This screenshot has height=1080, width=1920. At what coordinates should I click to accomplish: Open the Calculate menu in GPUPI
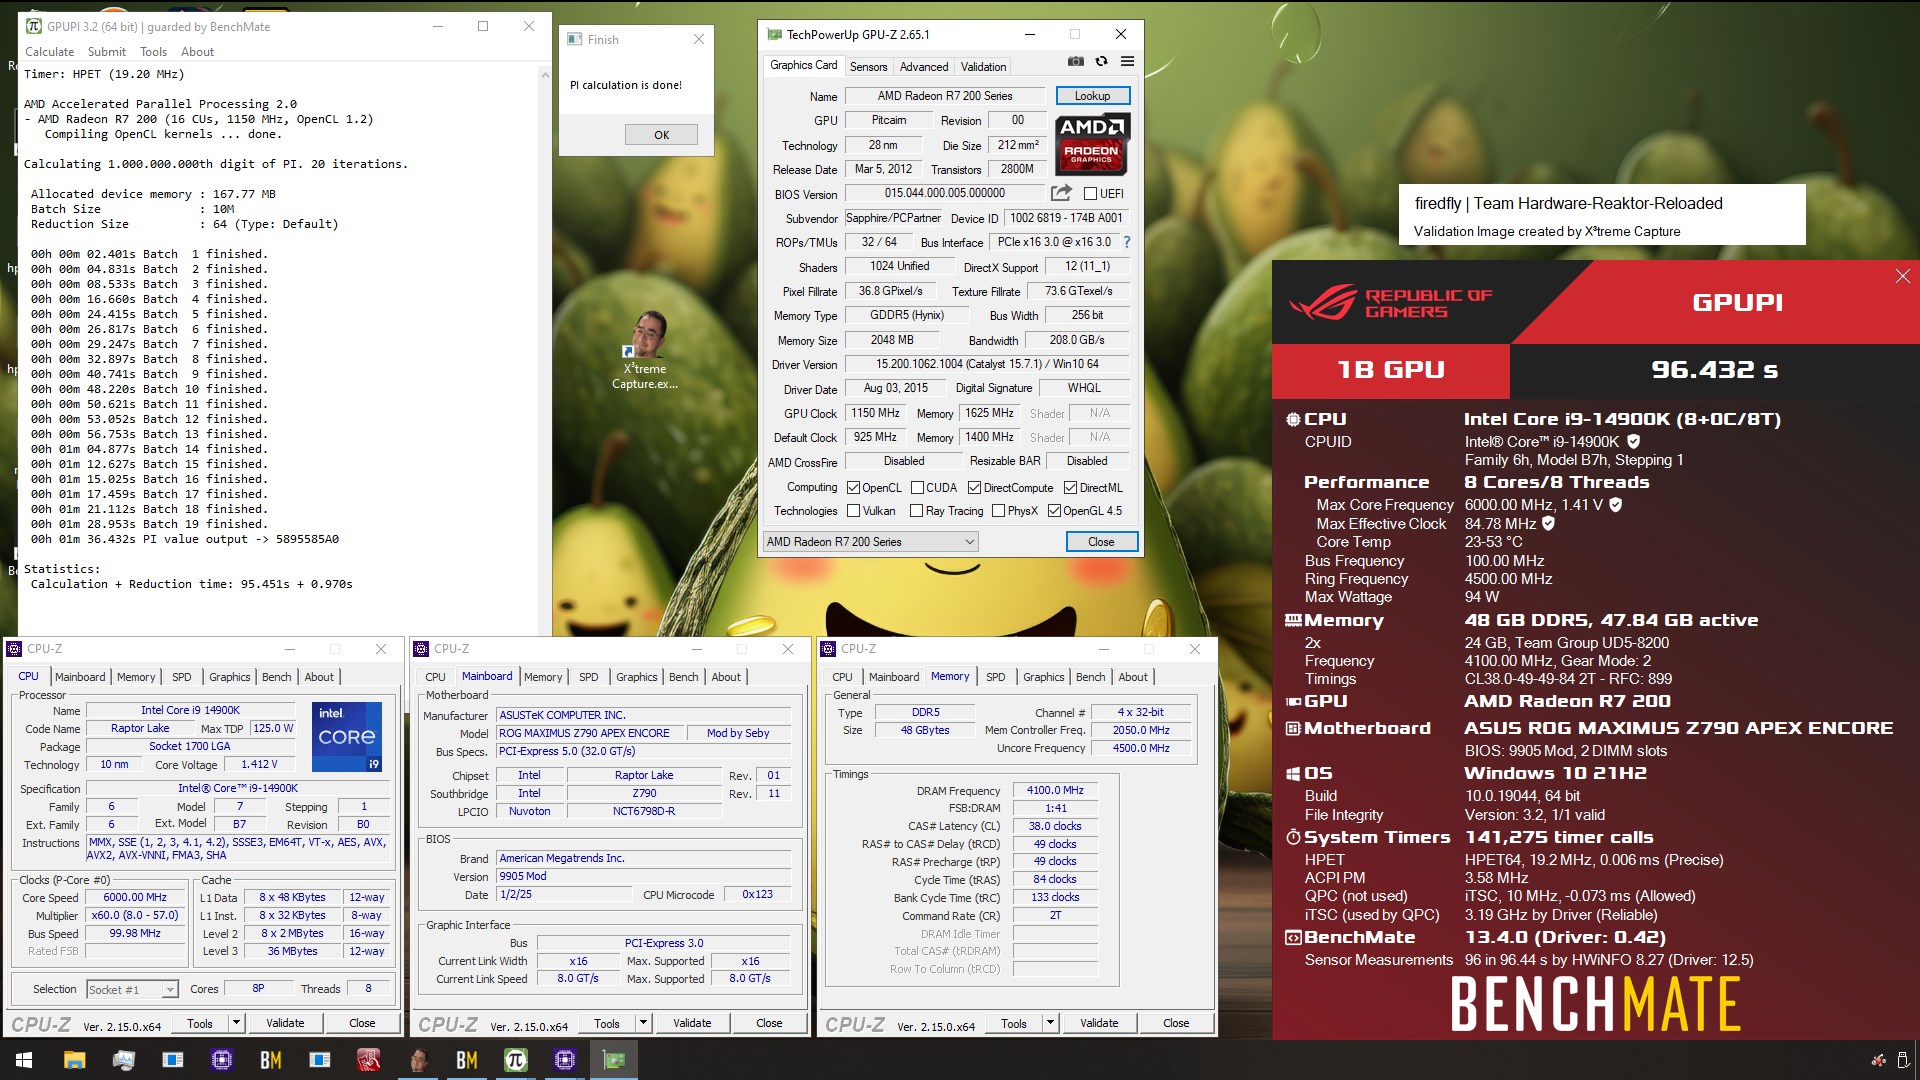click(49, 52)
